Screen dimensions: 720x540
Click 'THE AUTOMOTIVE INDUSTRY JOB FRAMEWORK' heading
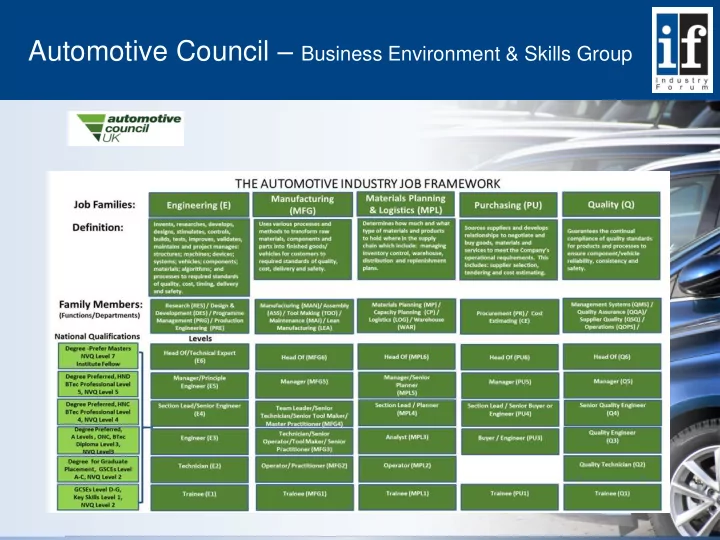[367, 184]
